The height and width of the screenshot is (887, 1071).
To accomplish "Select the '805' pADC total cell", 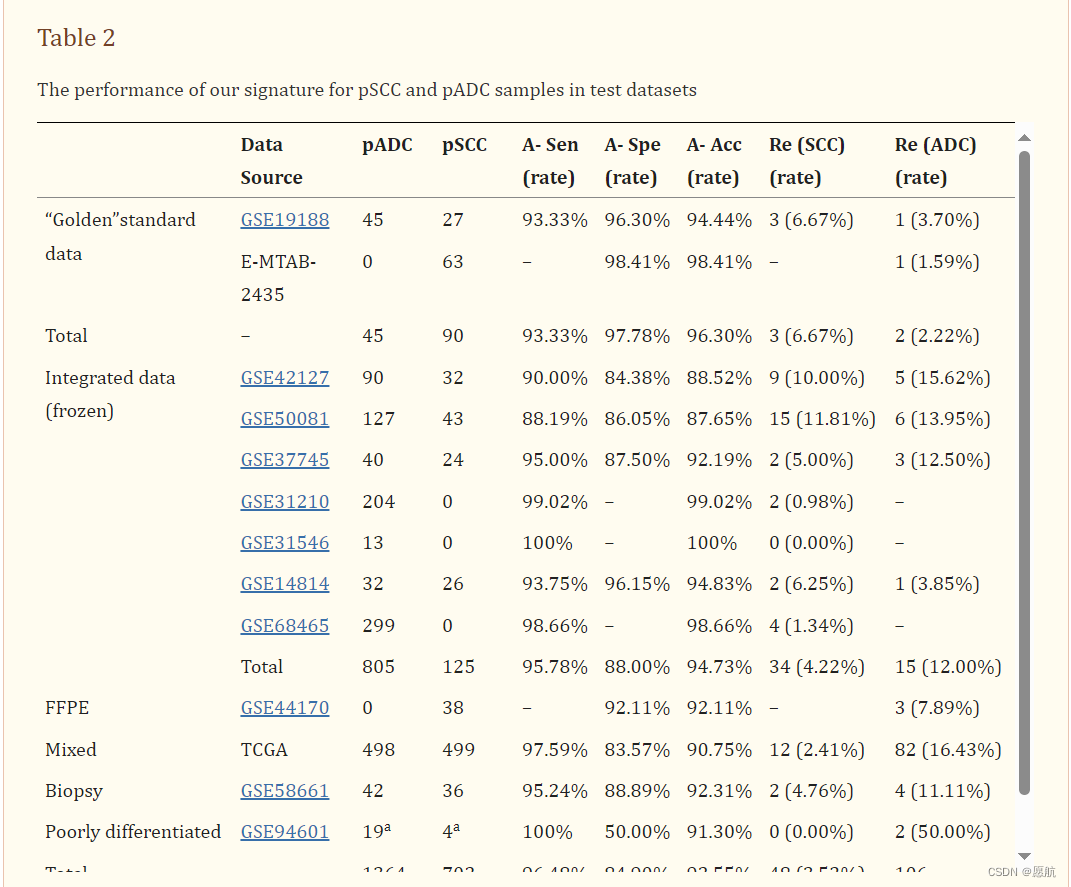I will [378, 666].
